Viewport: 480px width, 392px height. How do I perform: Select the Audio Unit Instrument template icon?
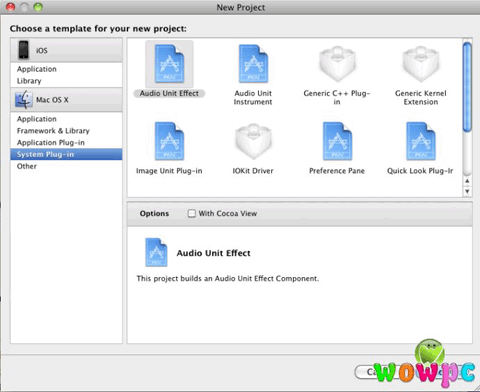253,64
